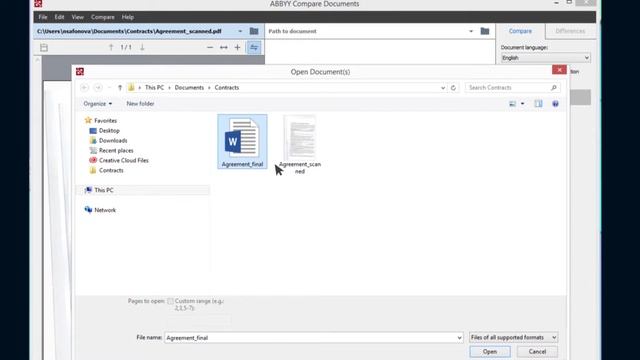The height and width of the screenshot is (360, 640).
Task: Fit document to width icon
Action: point(224,47)
